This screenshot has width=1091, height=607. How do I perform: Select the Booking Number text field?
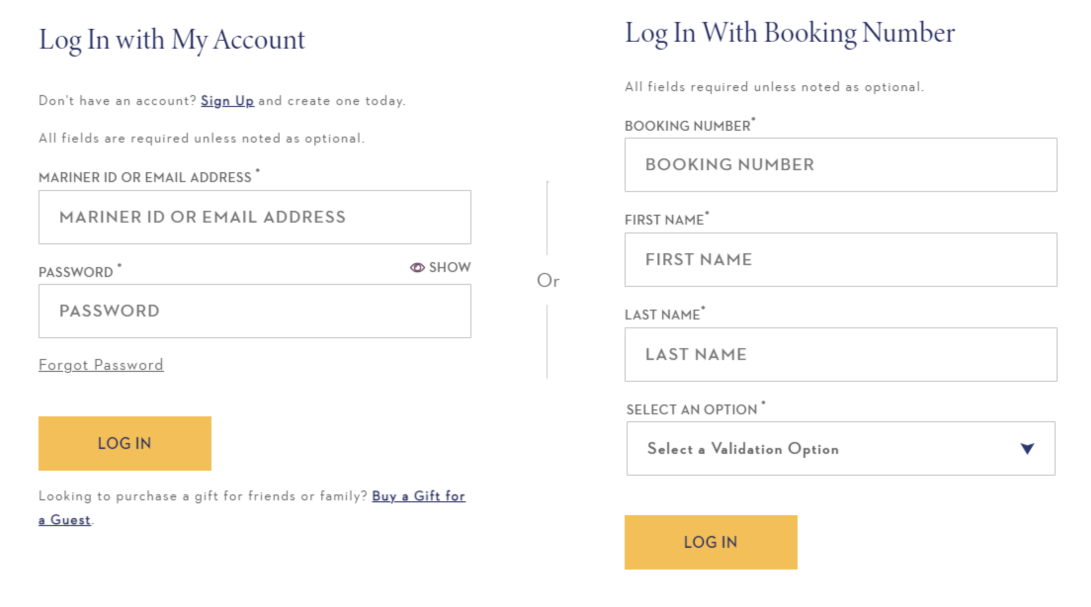(x=840, y=165)
